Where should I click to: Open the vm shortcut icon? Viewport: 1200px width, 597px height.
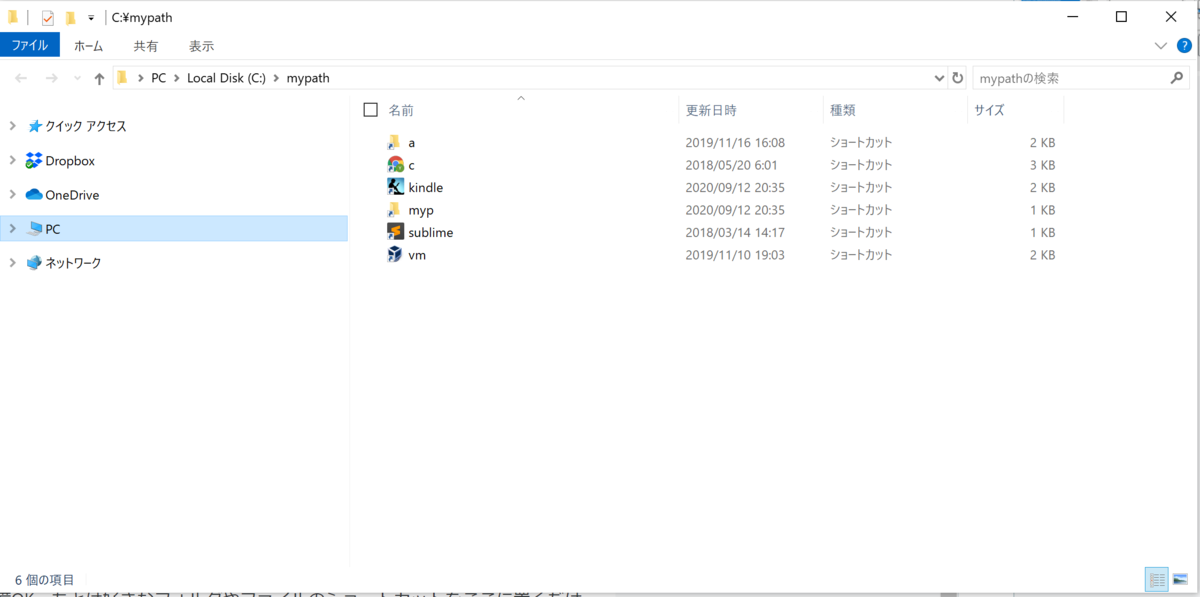(418, 254)
